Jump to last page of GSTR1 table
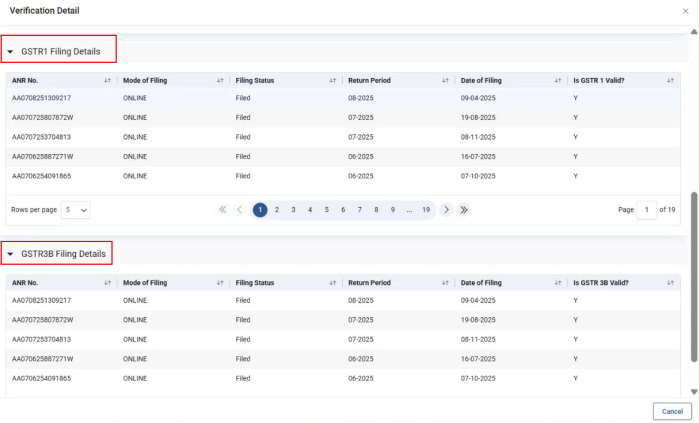Viewport: 699px width, 423px height. click(x=464, y=210)
